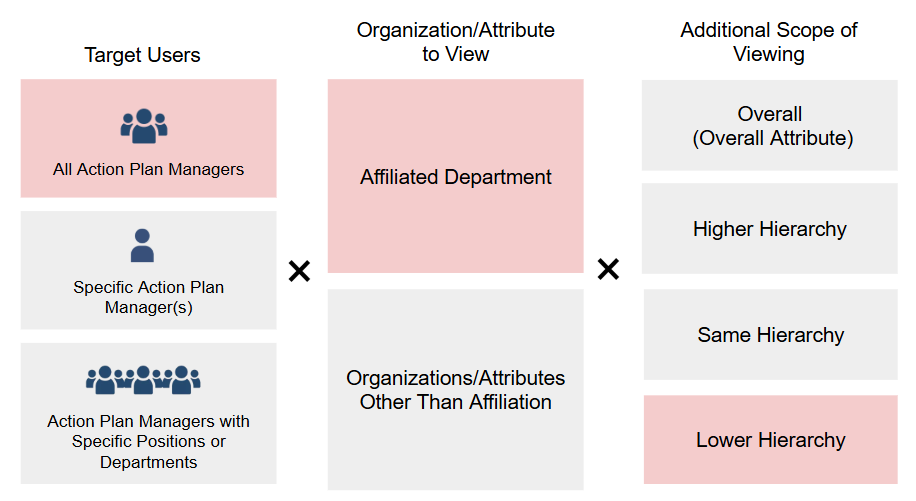Click the Organization/Attribute to View heading
The height and width of the screenshot is (501, 916).
point(455,42)
